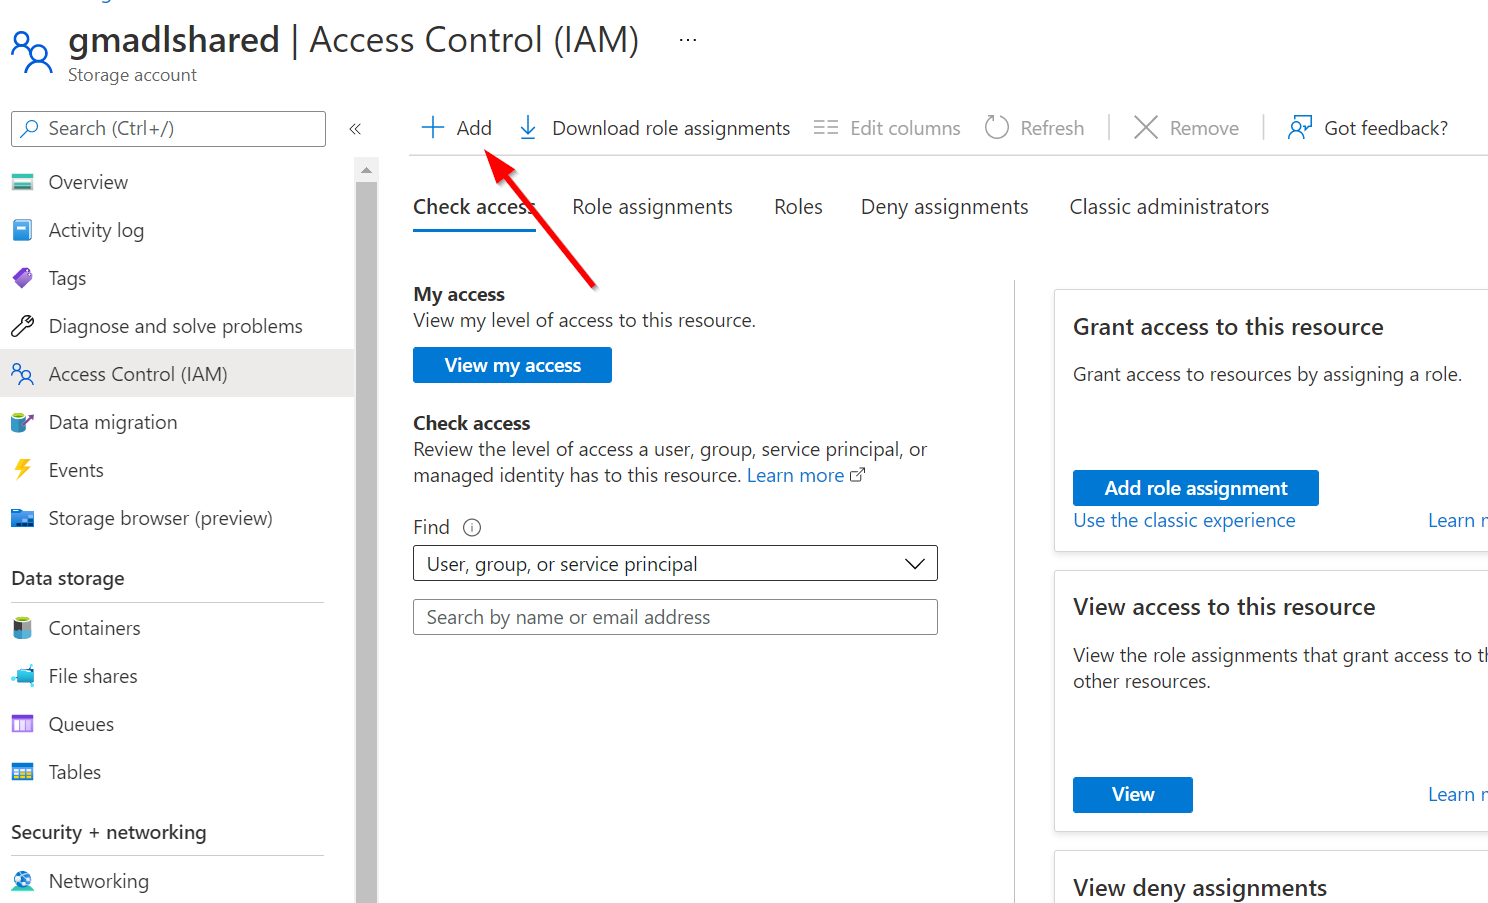Click the Add role assignment button
Viewport: 1488px width, 903px height.
(1196, 488)
